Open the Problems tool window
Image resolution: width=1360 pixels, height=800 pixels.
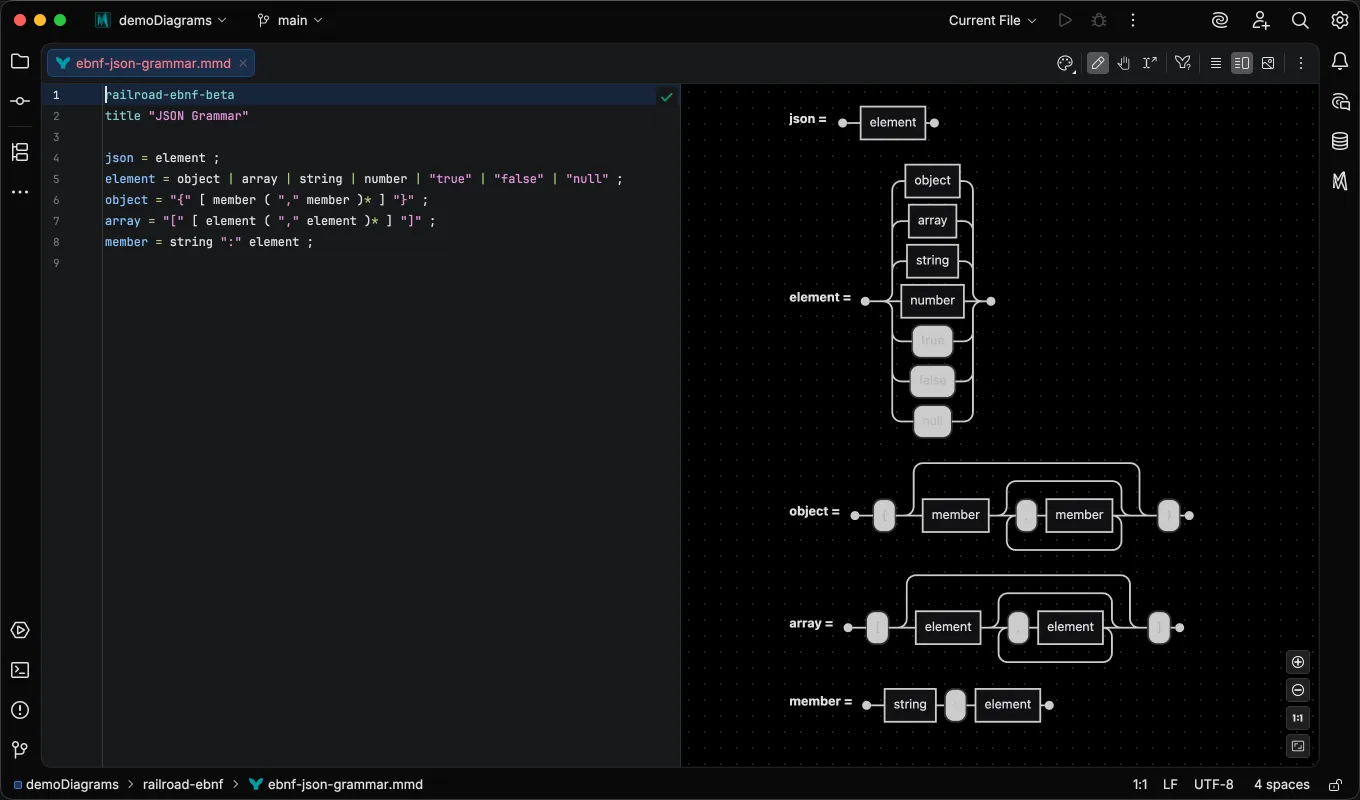tap(20, 710)
